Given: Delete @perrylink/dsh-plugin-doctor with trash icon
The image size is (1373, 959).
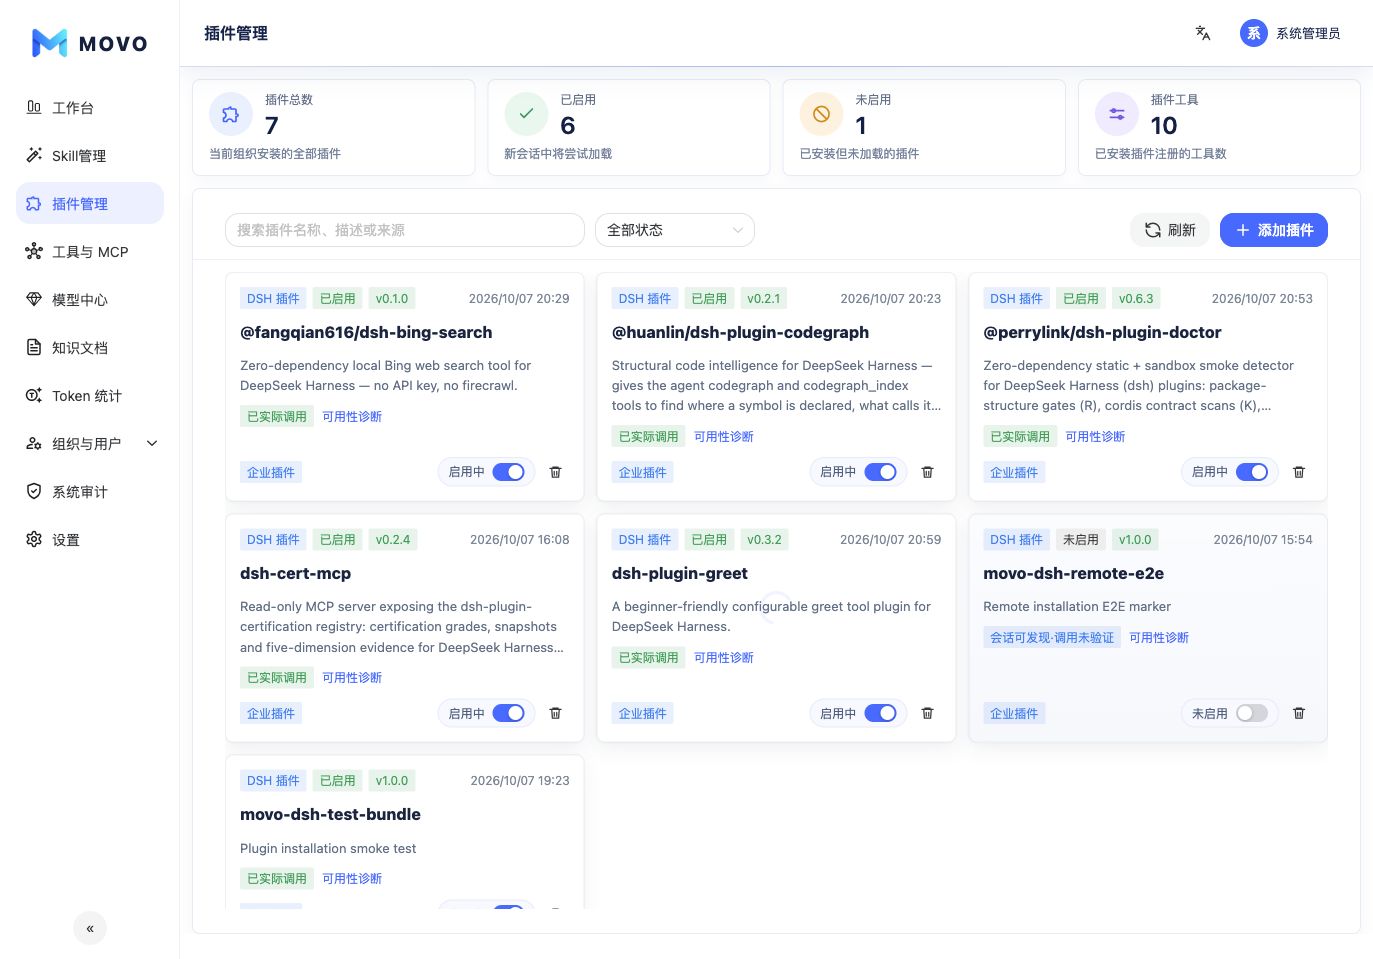Looking at the screenshot, I should pos(1299,472).
